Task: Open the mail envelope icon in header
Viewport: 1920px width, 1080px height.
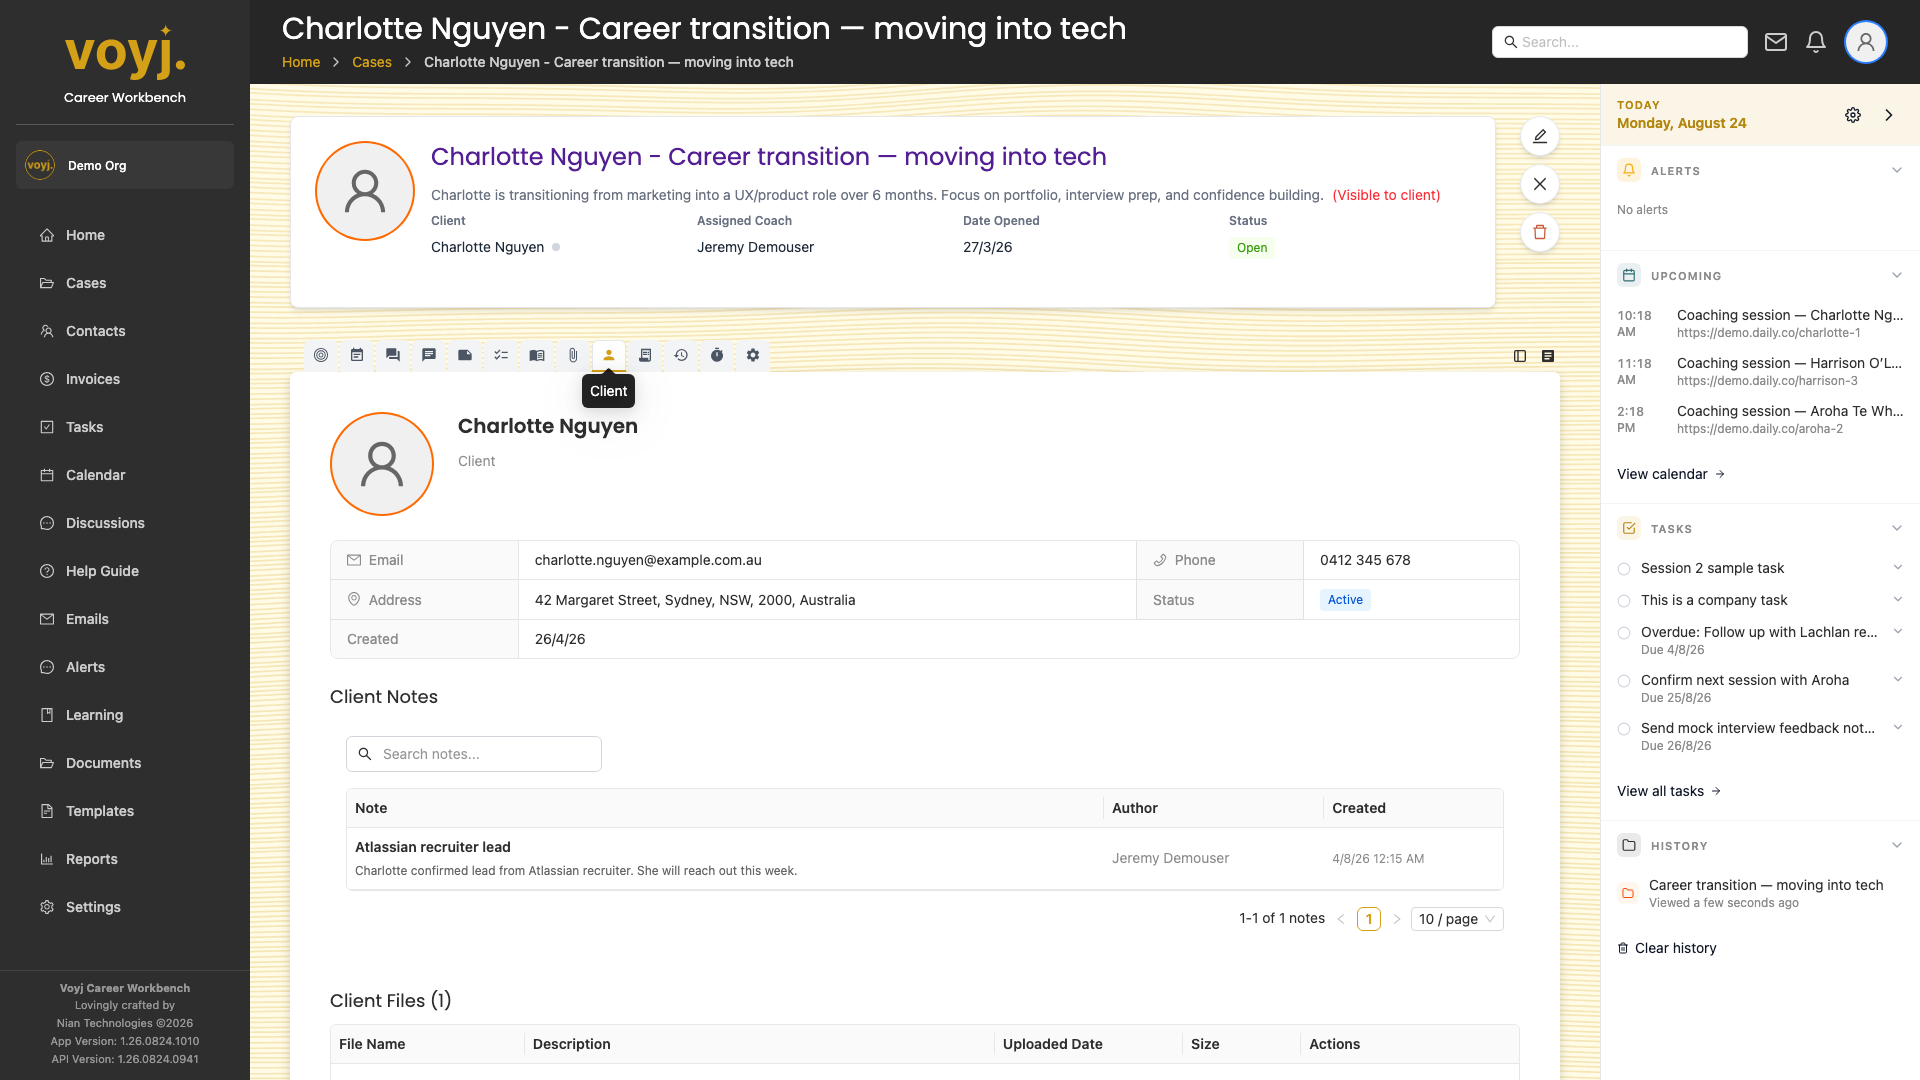Action: pos(1776,42)
